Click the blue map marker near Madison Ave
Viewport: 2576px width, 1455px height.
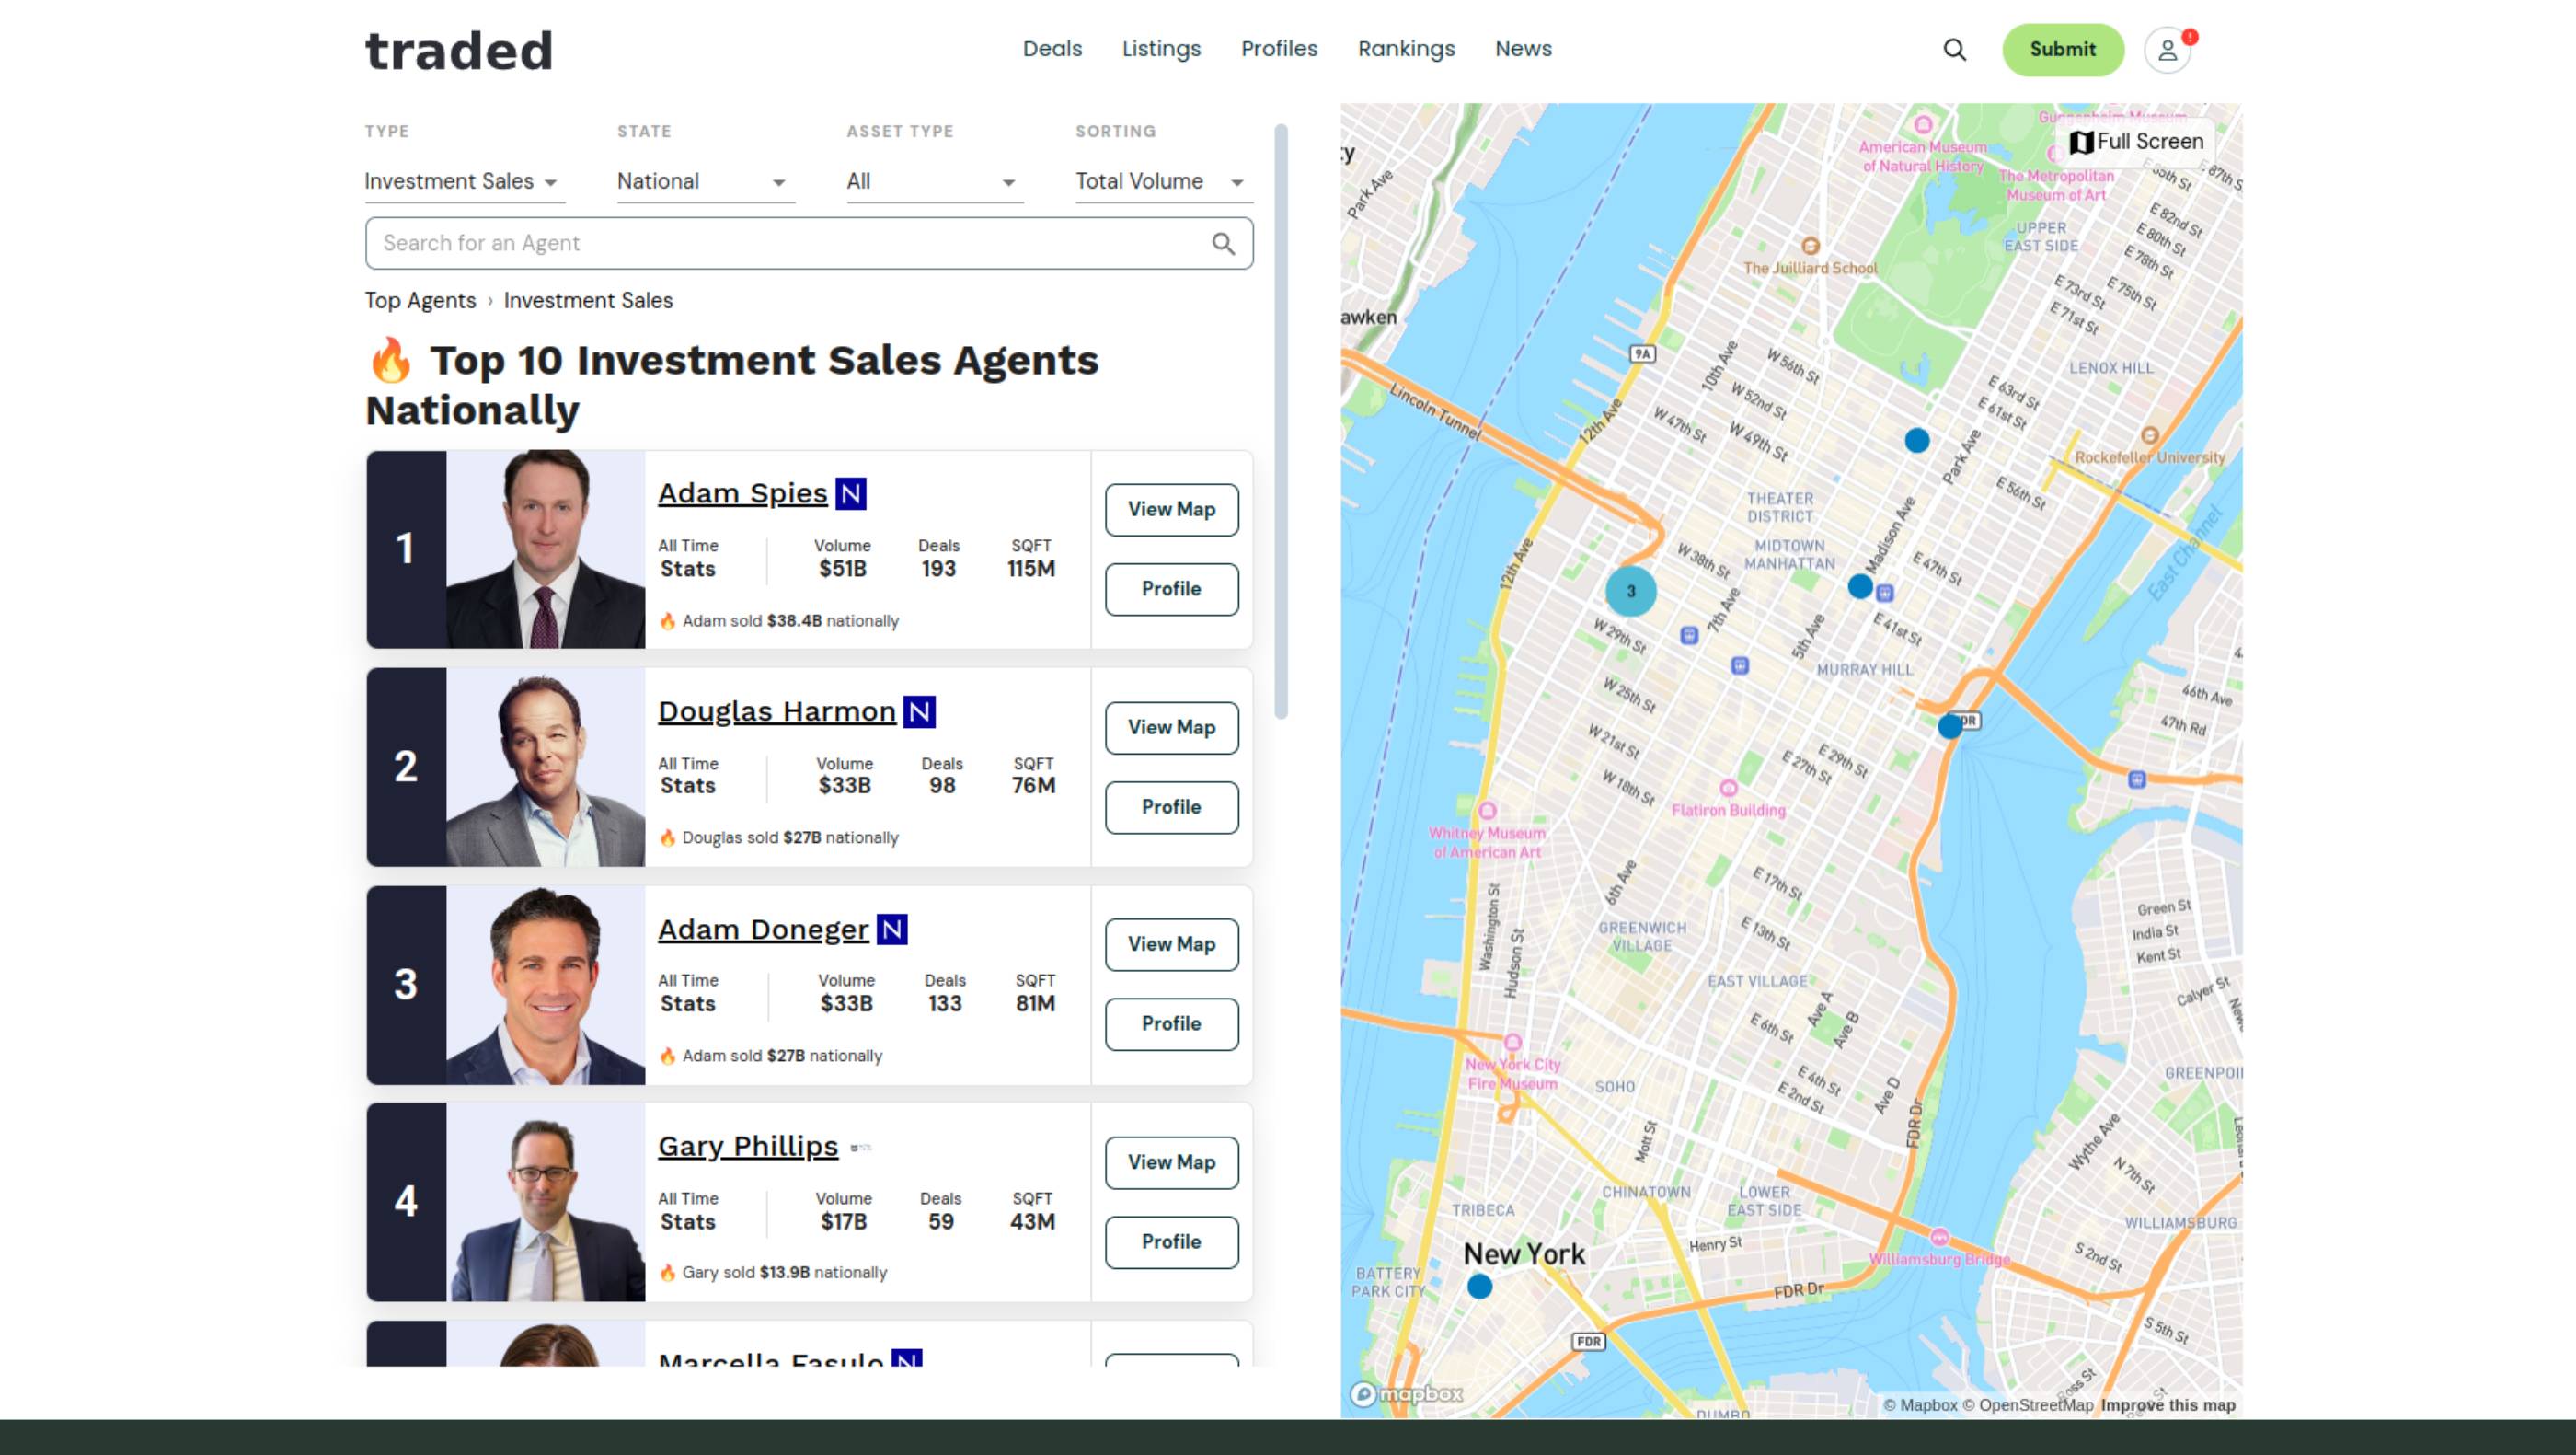[x=1860, y=586]
